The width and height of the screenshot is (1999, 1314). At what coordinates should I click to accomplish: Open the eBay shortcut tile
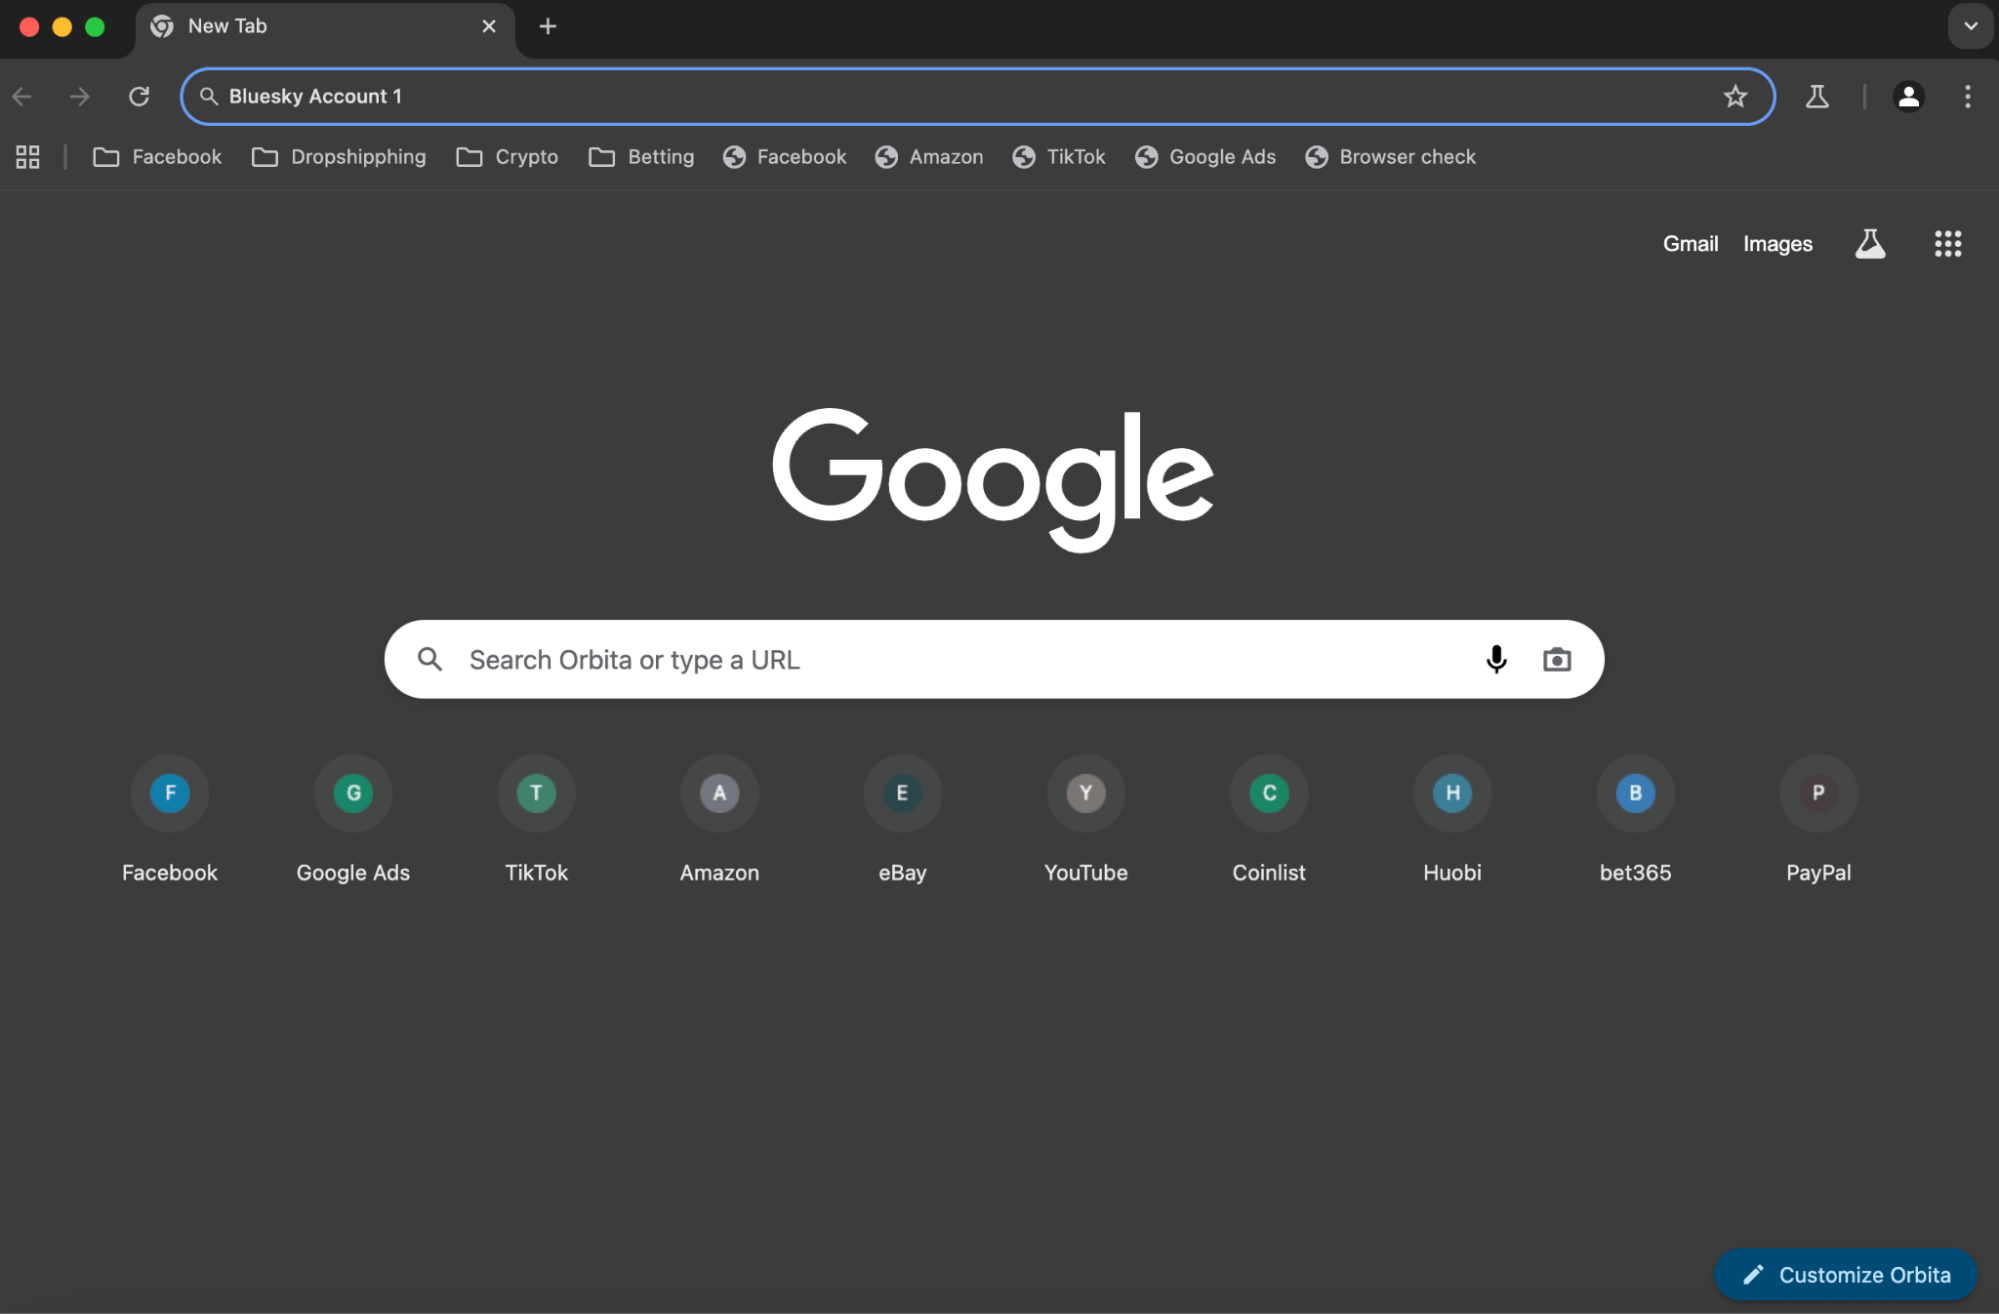coord(902,820)
